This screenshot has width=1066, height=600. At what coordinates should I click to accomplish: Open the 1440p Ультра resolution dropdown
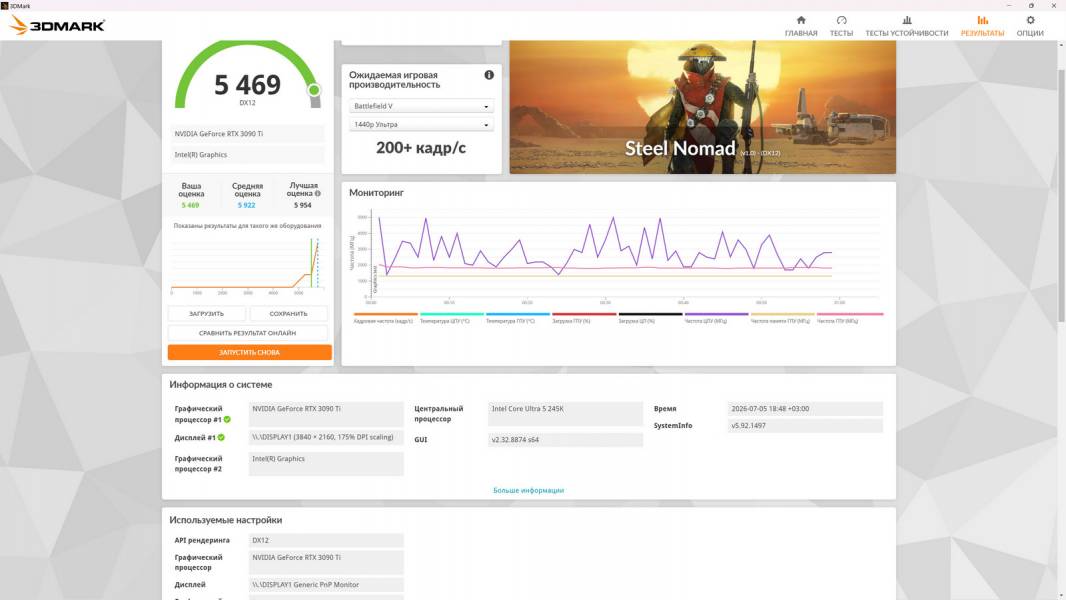pyautogui.click(x=421, y=124)
